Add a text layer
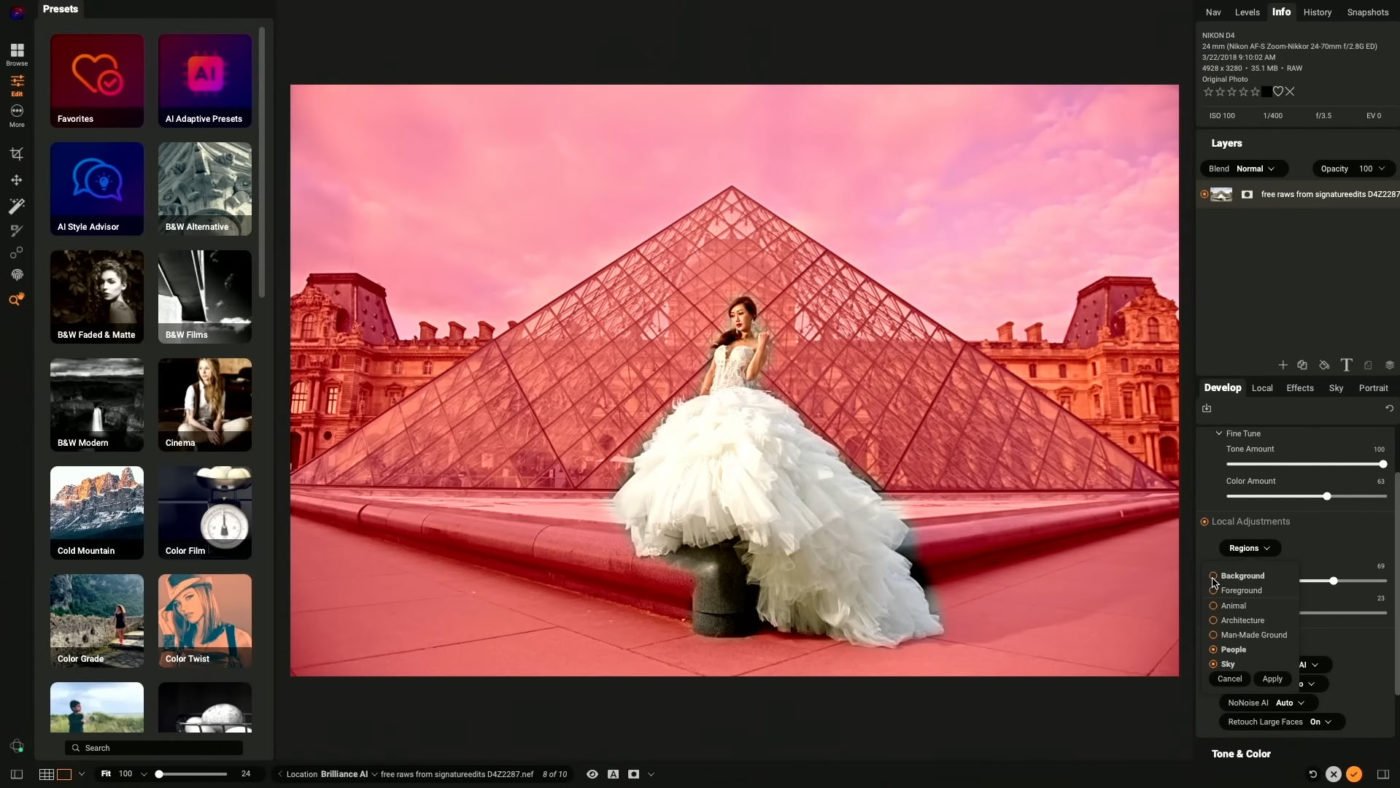 1346,365
